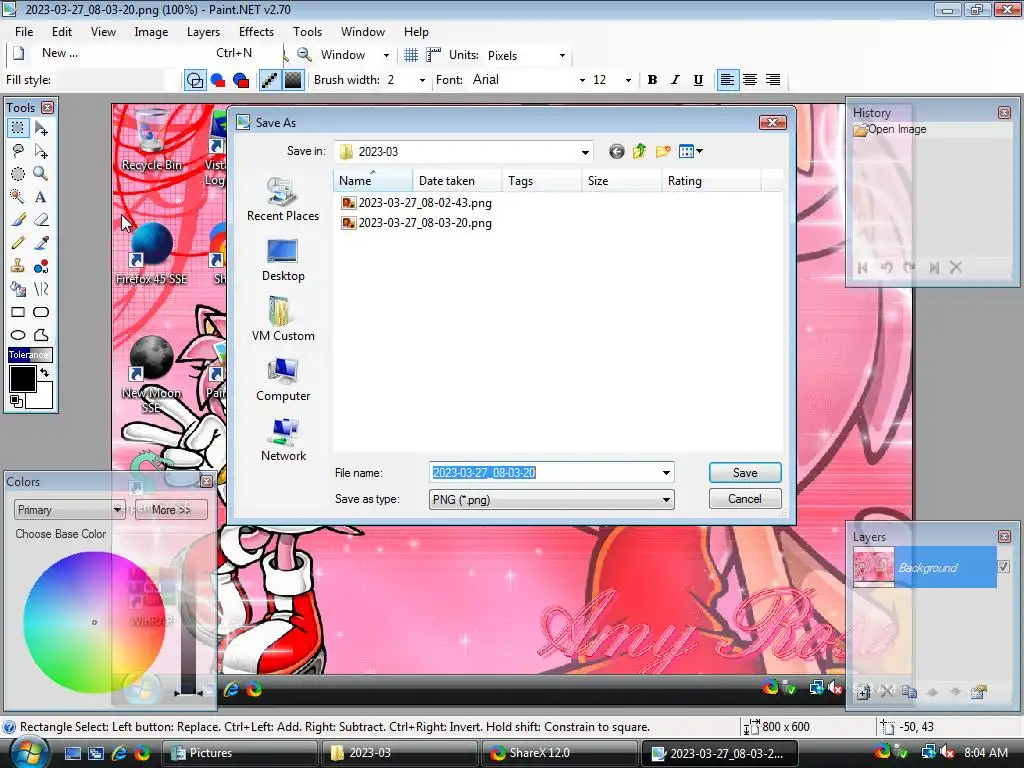The width and height of the screenshot is (1024, 768).
Task: Select the Zoom magnifier tool
Action: pyautogui.click(x=41, y=174)
